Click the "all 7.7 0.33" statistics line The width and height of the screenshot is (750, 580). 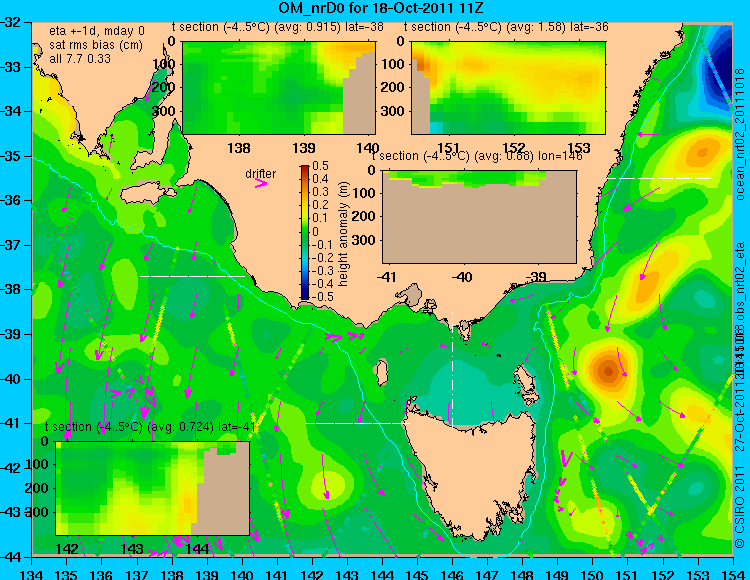[80, 59]
